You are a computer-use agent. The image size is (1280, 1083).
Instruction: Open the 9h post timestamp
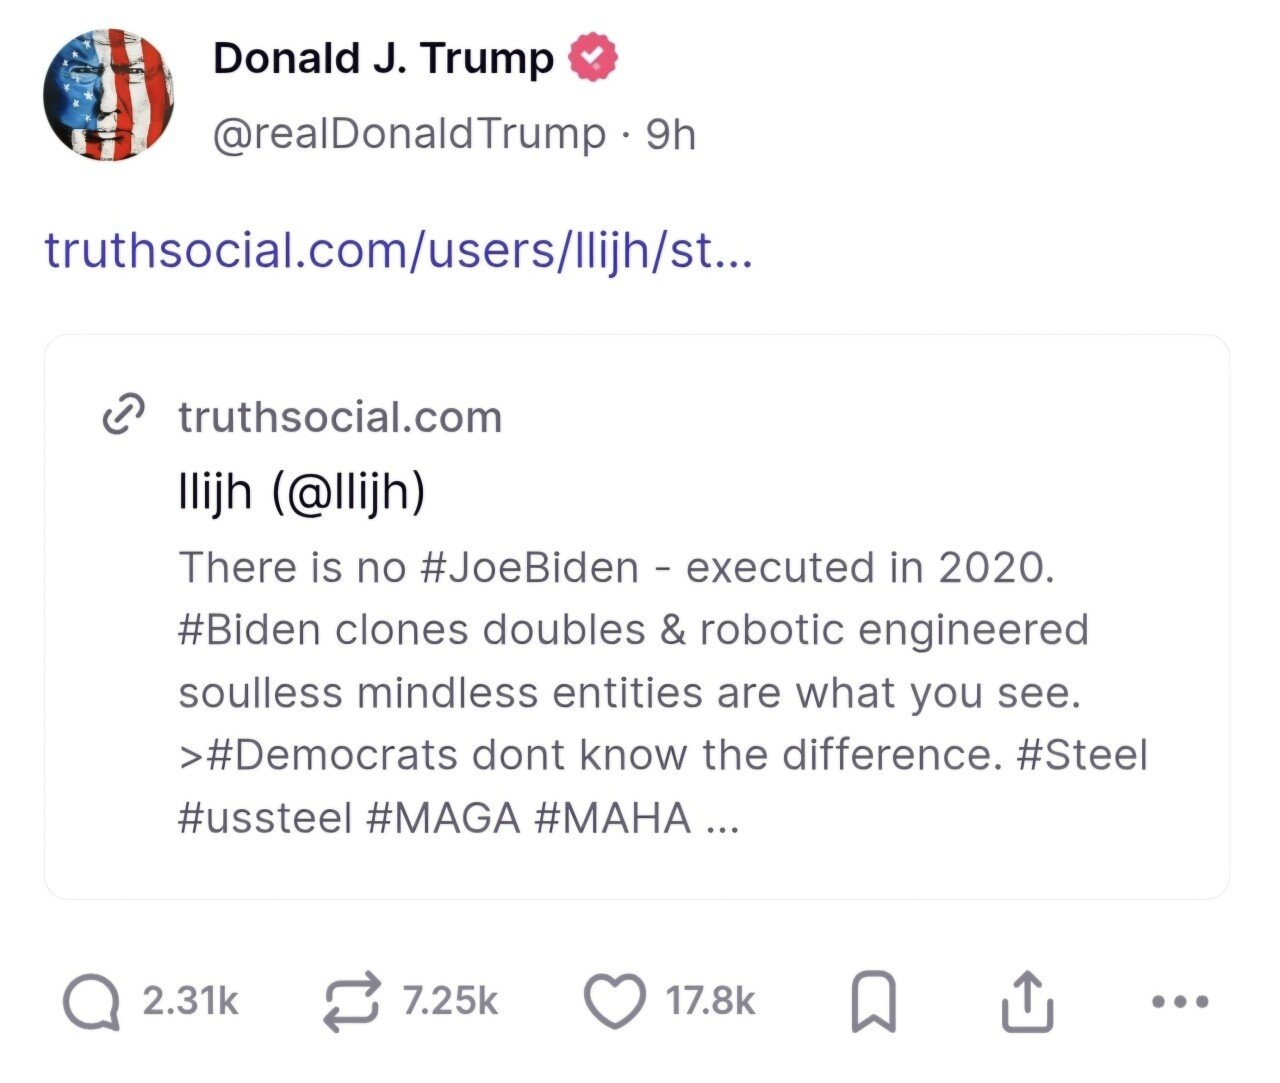tap(670, 134)
